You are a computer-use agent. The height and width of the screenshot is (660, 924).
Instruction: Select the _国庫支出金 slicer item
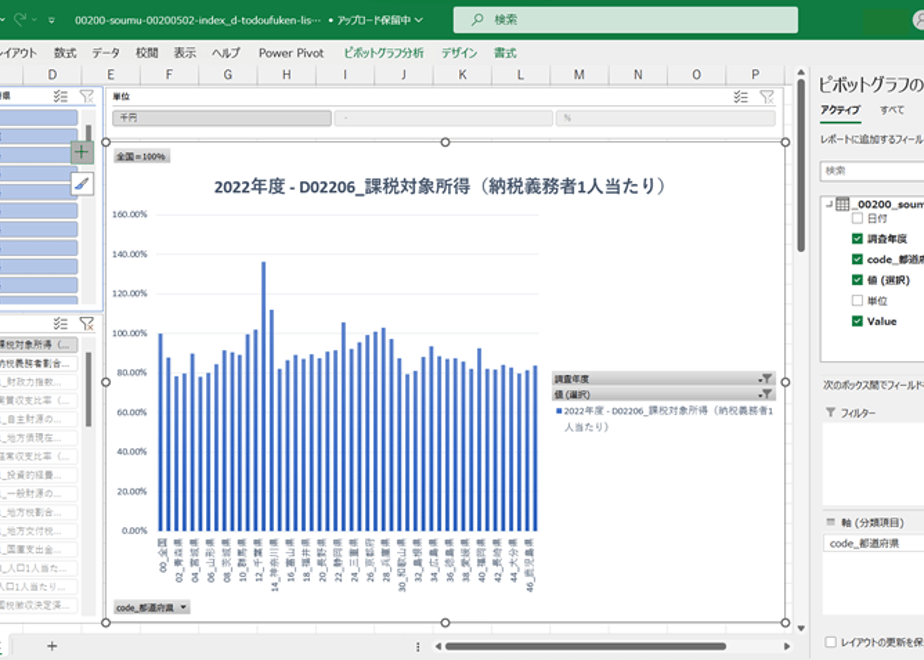(38, 549)
